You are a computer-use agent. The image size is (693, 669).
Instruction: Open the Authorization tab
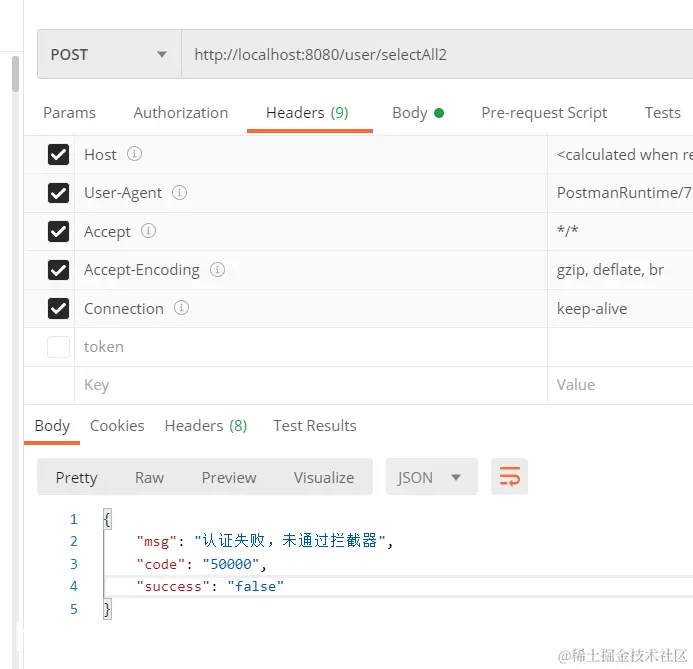(x=181, y=113)
